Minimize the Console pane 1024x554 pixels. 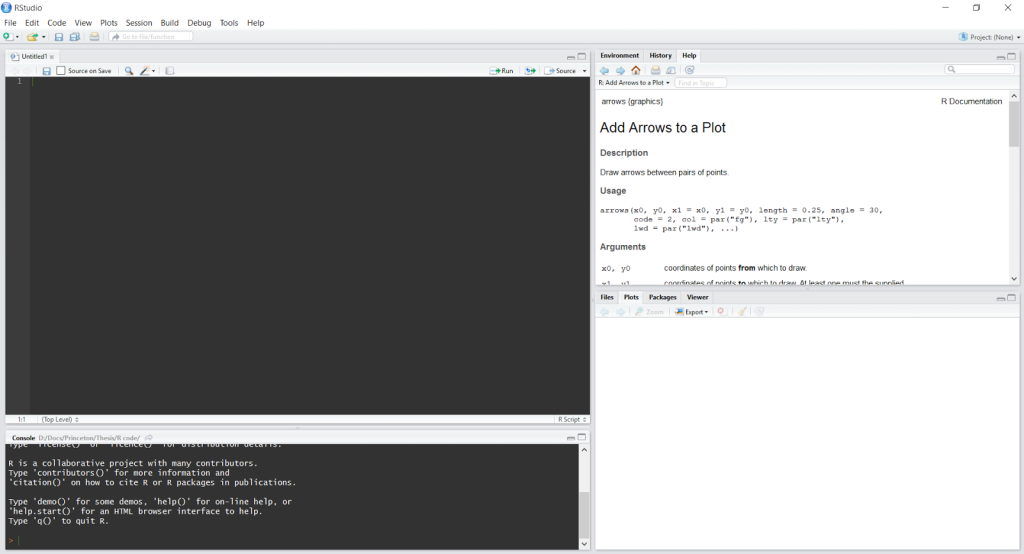[x=571, y=438]
